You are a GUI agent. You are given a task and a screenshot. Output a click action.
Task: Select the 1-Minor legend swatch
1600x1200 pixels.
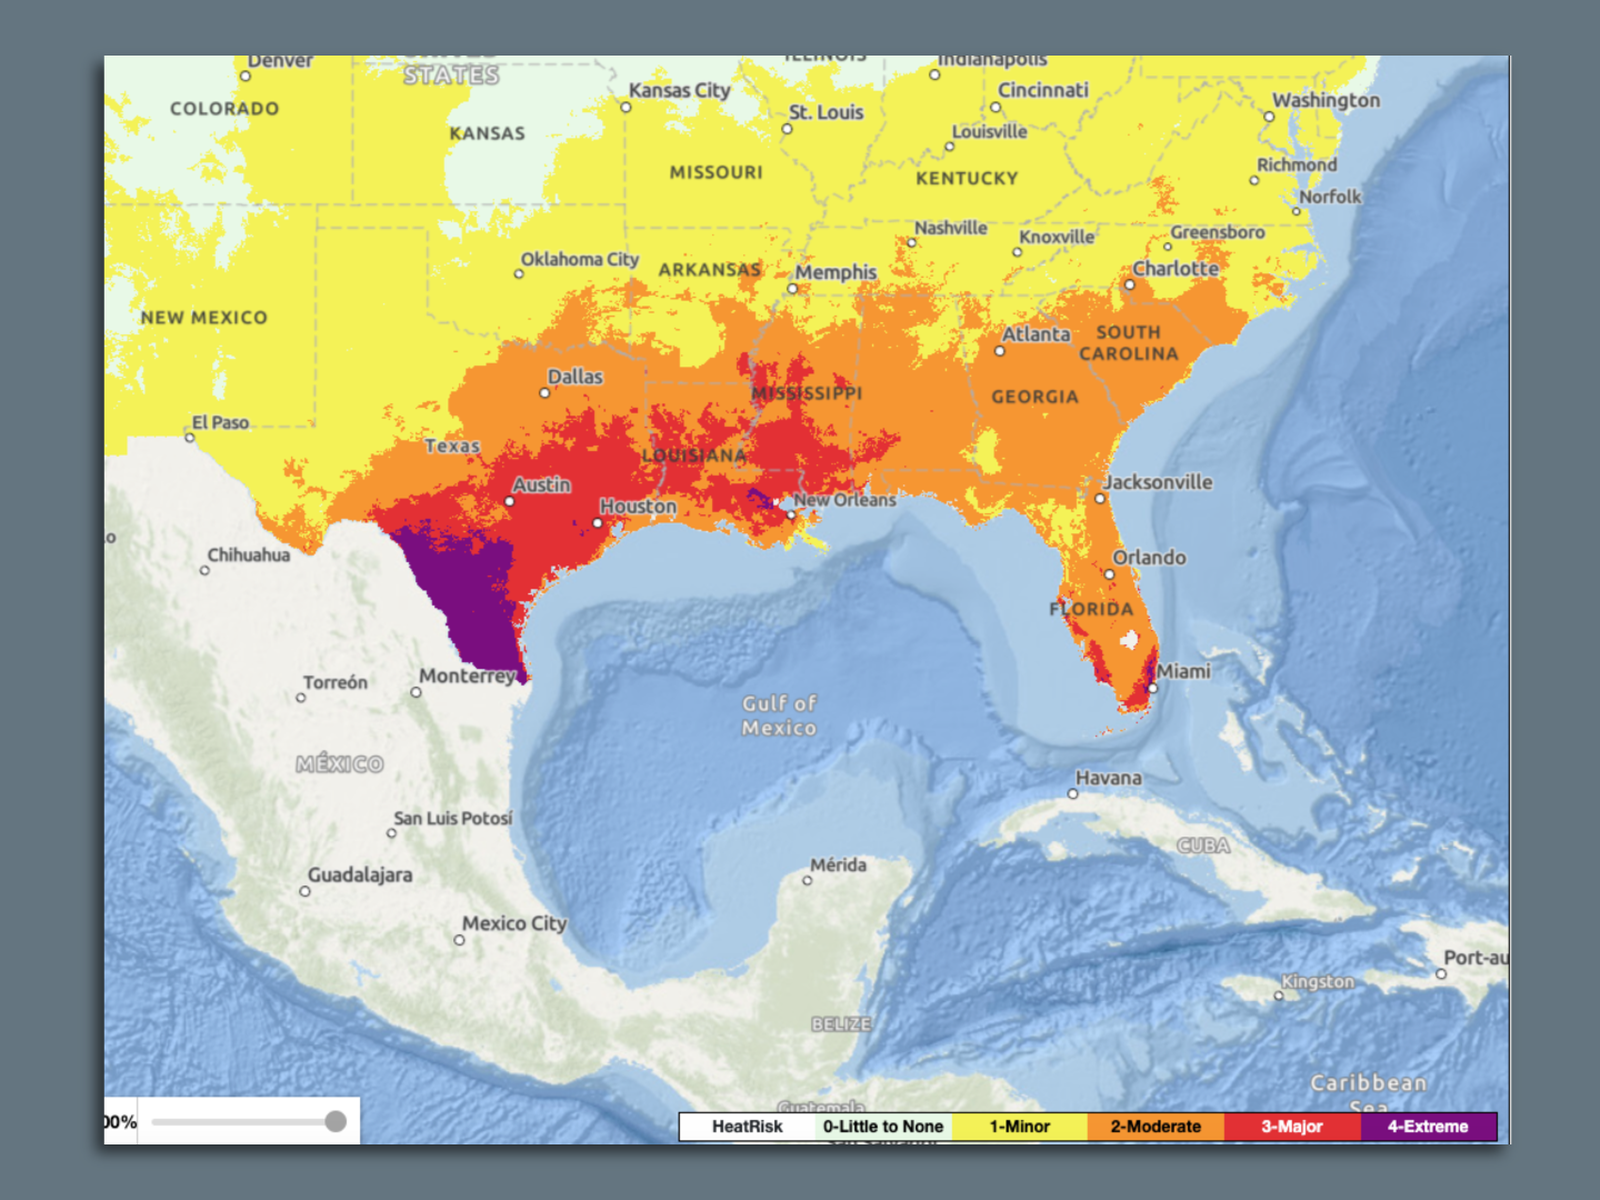click(1019, 1126)
